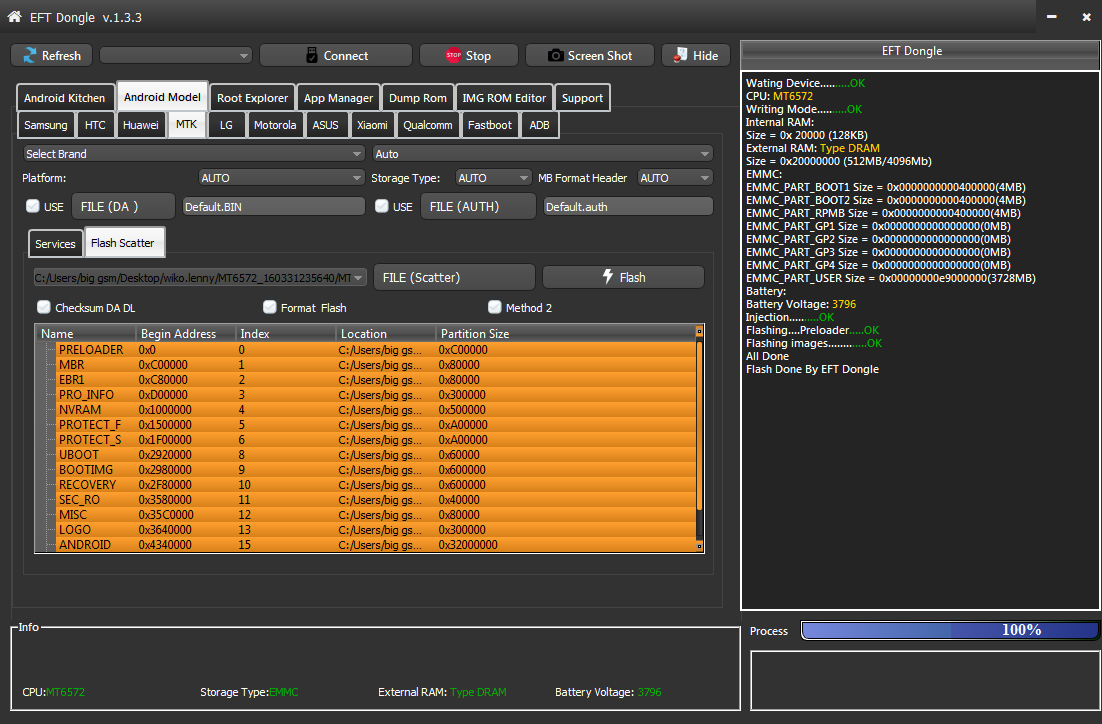Click the EFT Dongle log panel header
Screen dimensions: 1102x724
tap(921, 53)
